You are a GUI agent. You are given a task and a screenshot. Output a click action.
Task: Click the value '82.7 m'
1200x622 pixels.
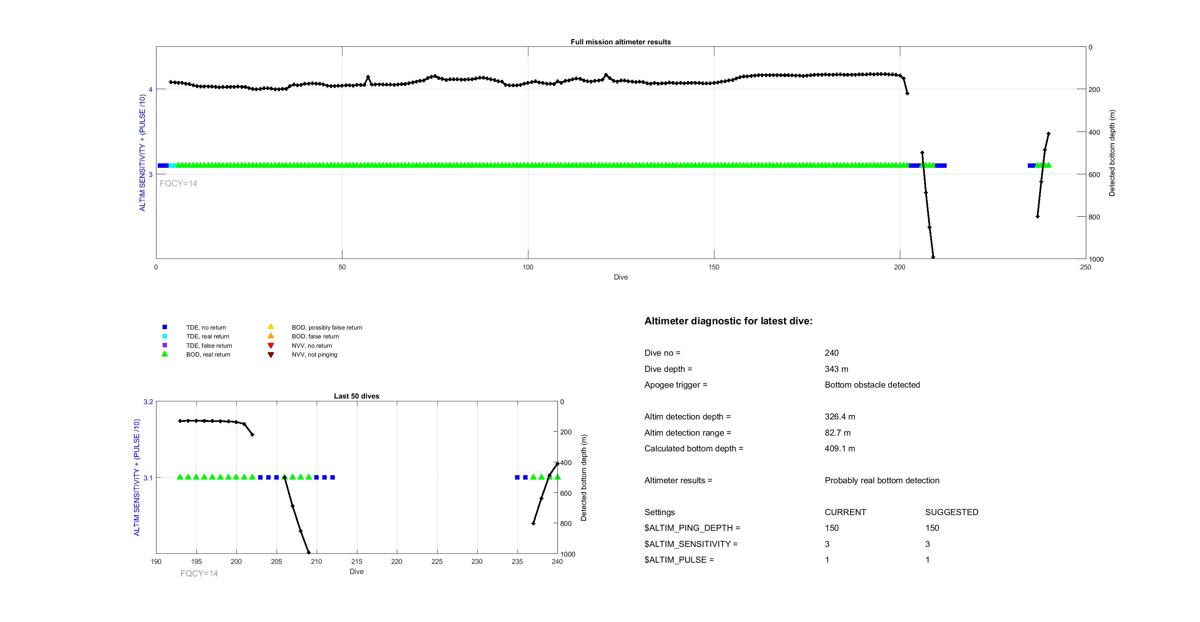(x=838, y=433)
